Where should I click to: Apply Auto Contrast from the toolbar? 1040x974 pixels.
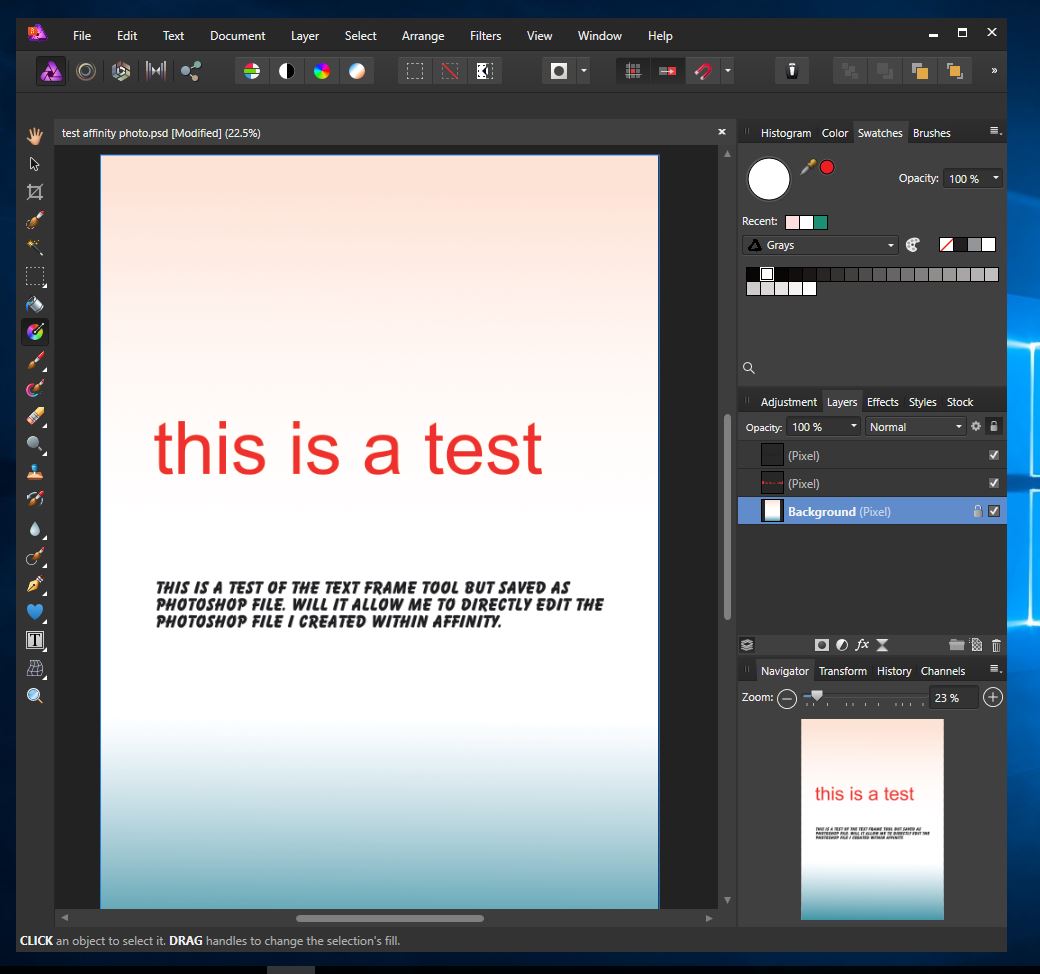[287, 71]
